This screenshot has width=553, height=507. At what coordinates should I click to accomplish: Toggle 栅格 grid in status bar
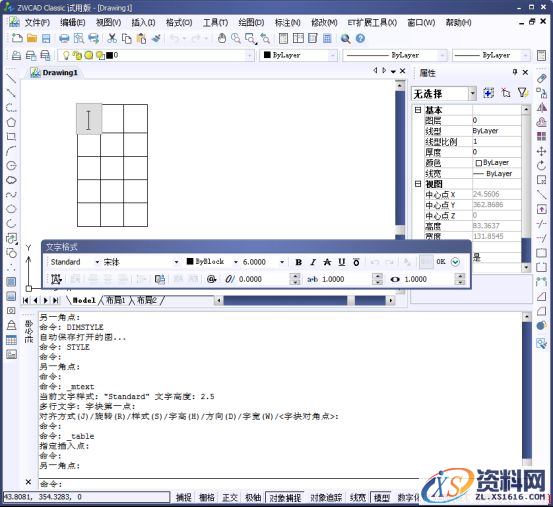pyautogui.click(x=207, y=497)
